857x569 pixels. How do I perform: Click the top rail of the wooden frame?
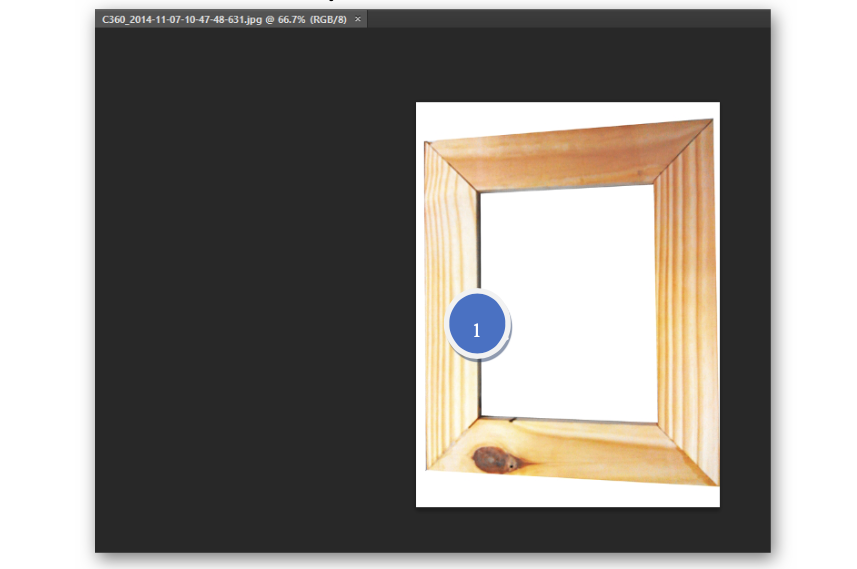(x=568, y=158)
